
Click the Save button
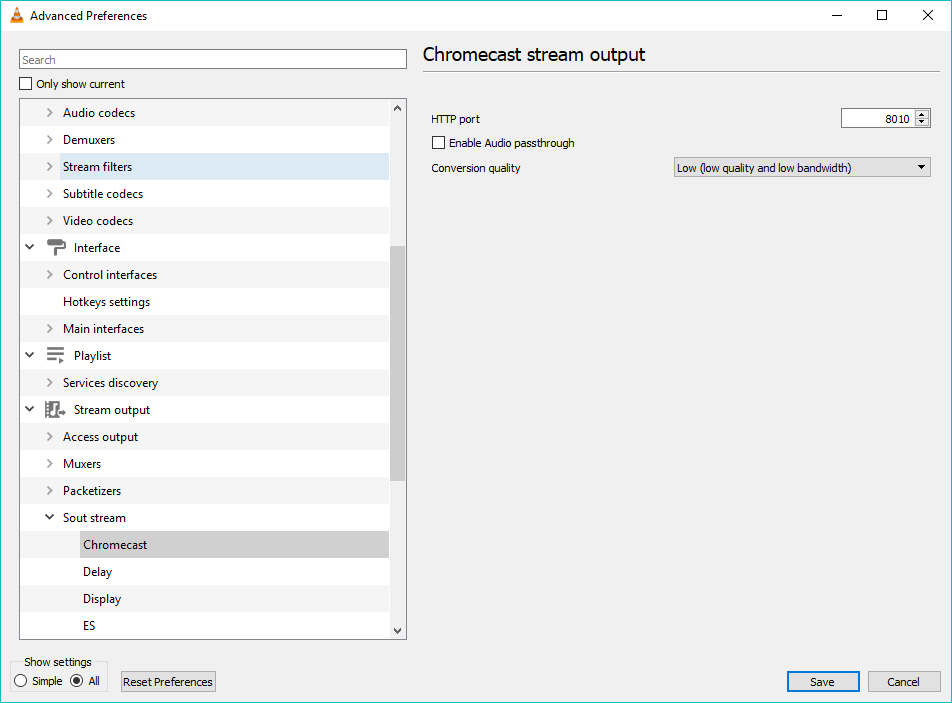822,682
